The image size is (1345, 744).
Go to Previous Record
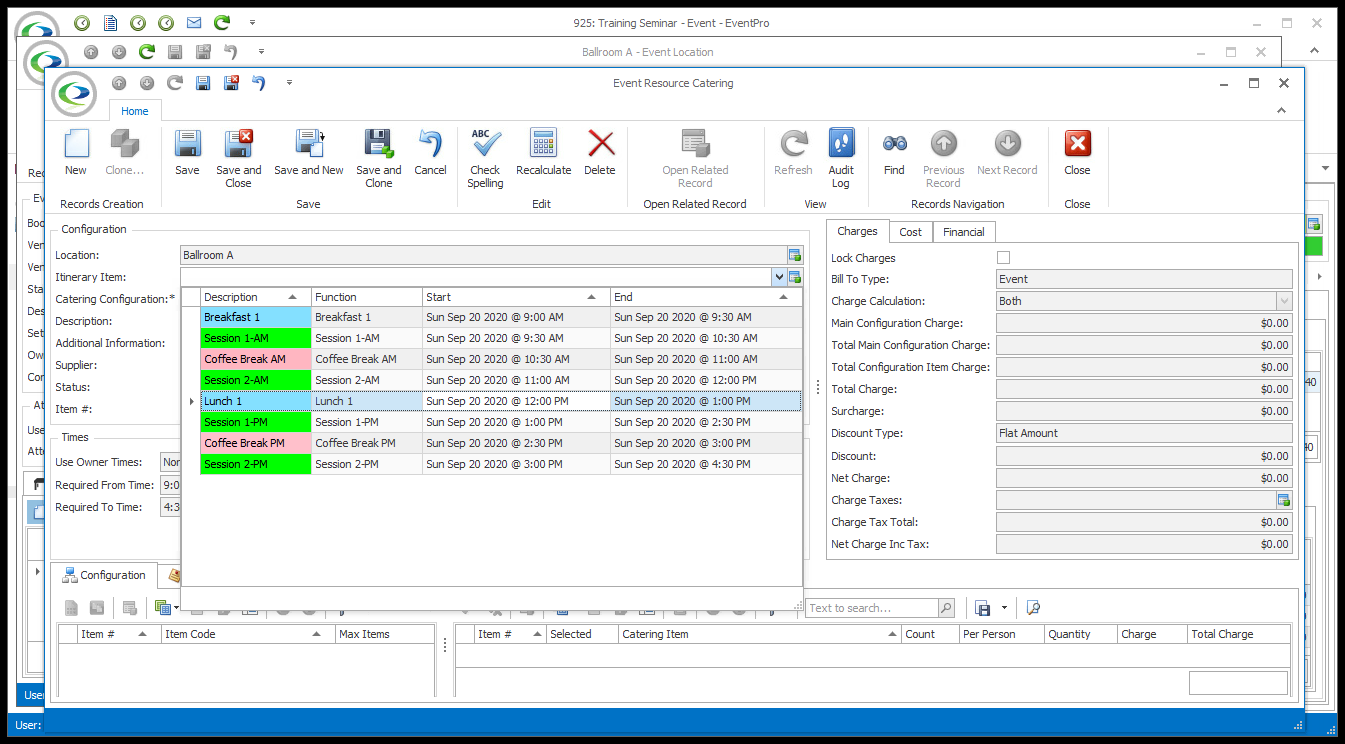point(943,159)
